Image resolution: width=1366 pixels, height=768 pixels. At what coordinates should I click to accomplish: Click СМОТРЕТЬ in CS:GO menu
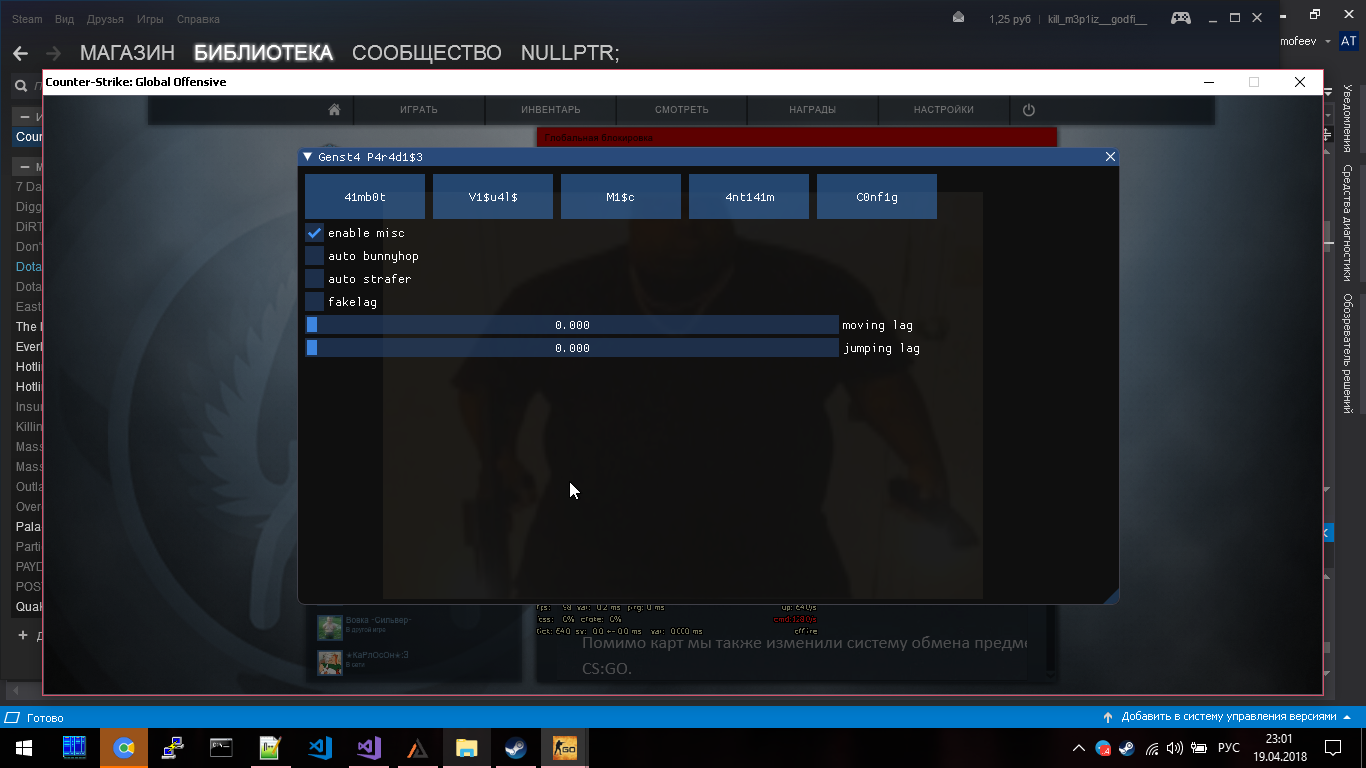pyautogui.click(x=682, y=110)
